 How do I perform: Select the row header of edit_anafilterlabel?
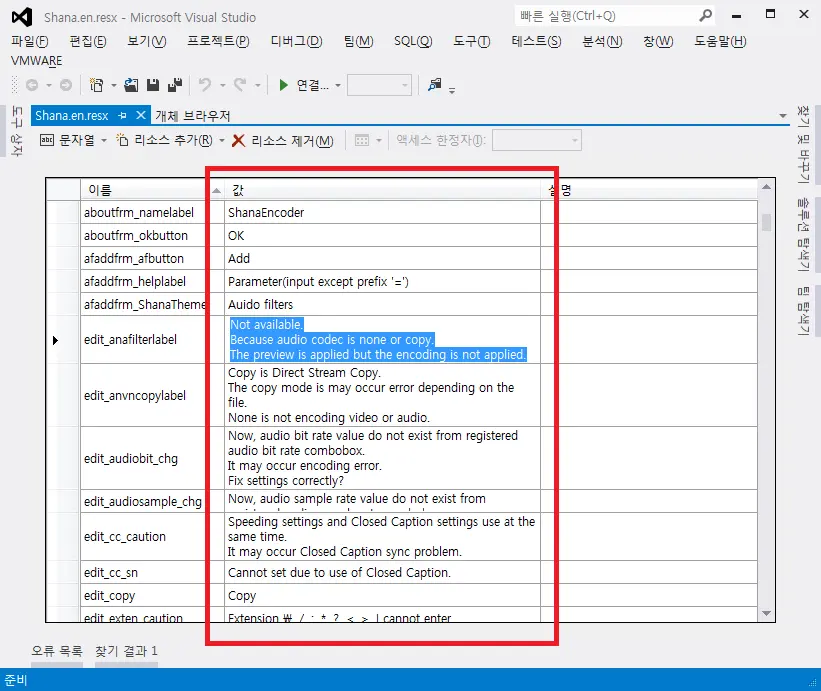(63, 340)
